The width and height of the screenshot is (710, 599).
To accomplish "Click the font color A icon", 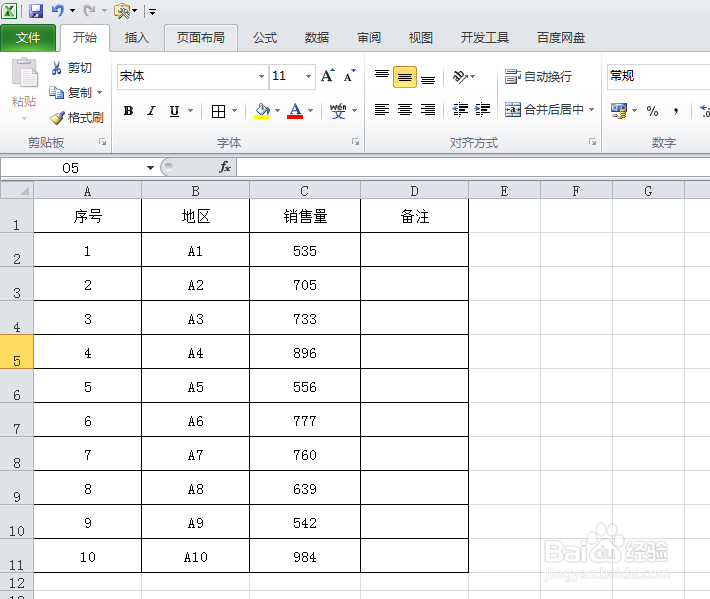I will (295, 111).
